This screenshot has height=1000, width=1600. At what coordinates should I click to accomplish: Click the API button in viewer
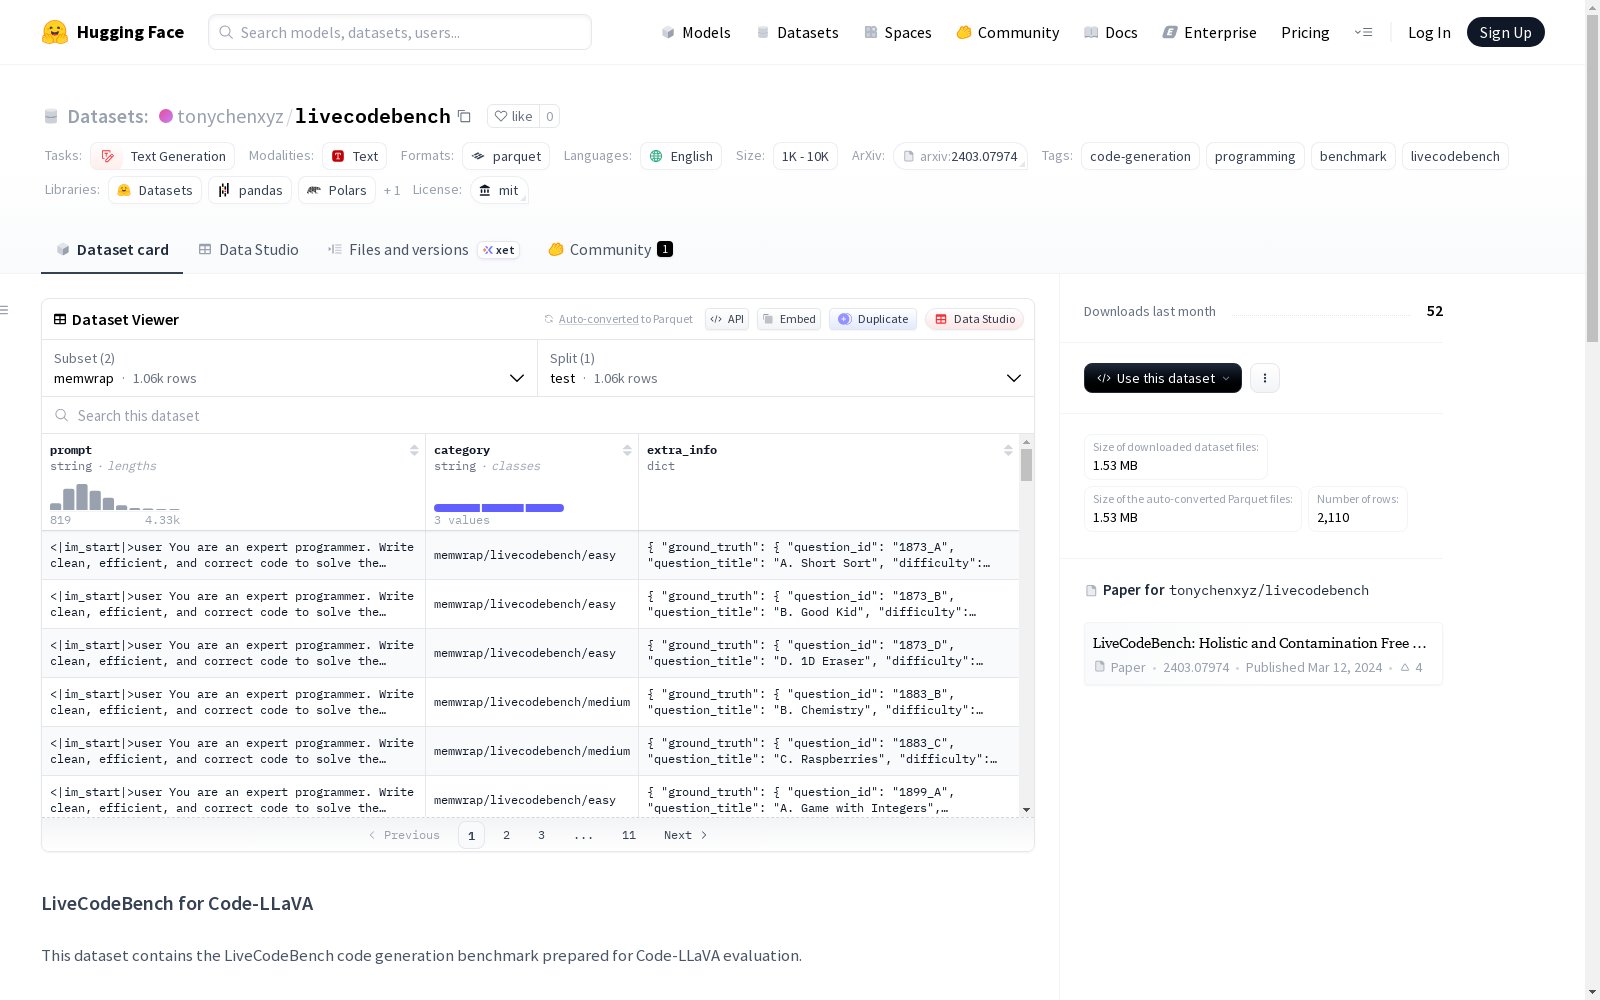tap(727, 319)
